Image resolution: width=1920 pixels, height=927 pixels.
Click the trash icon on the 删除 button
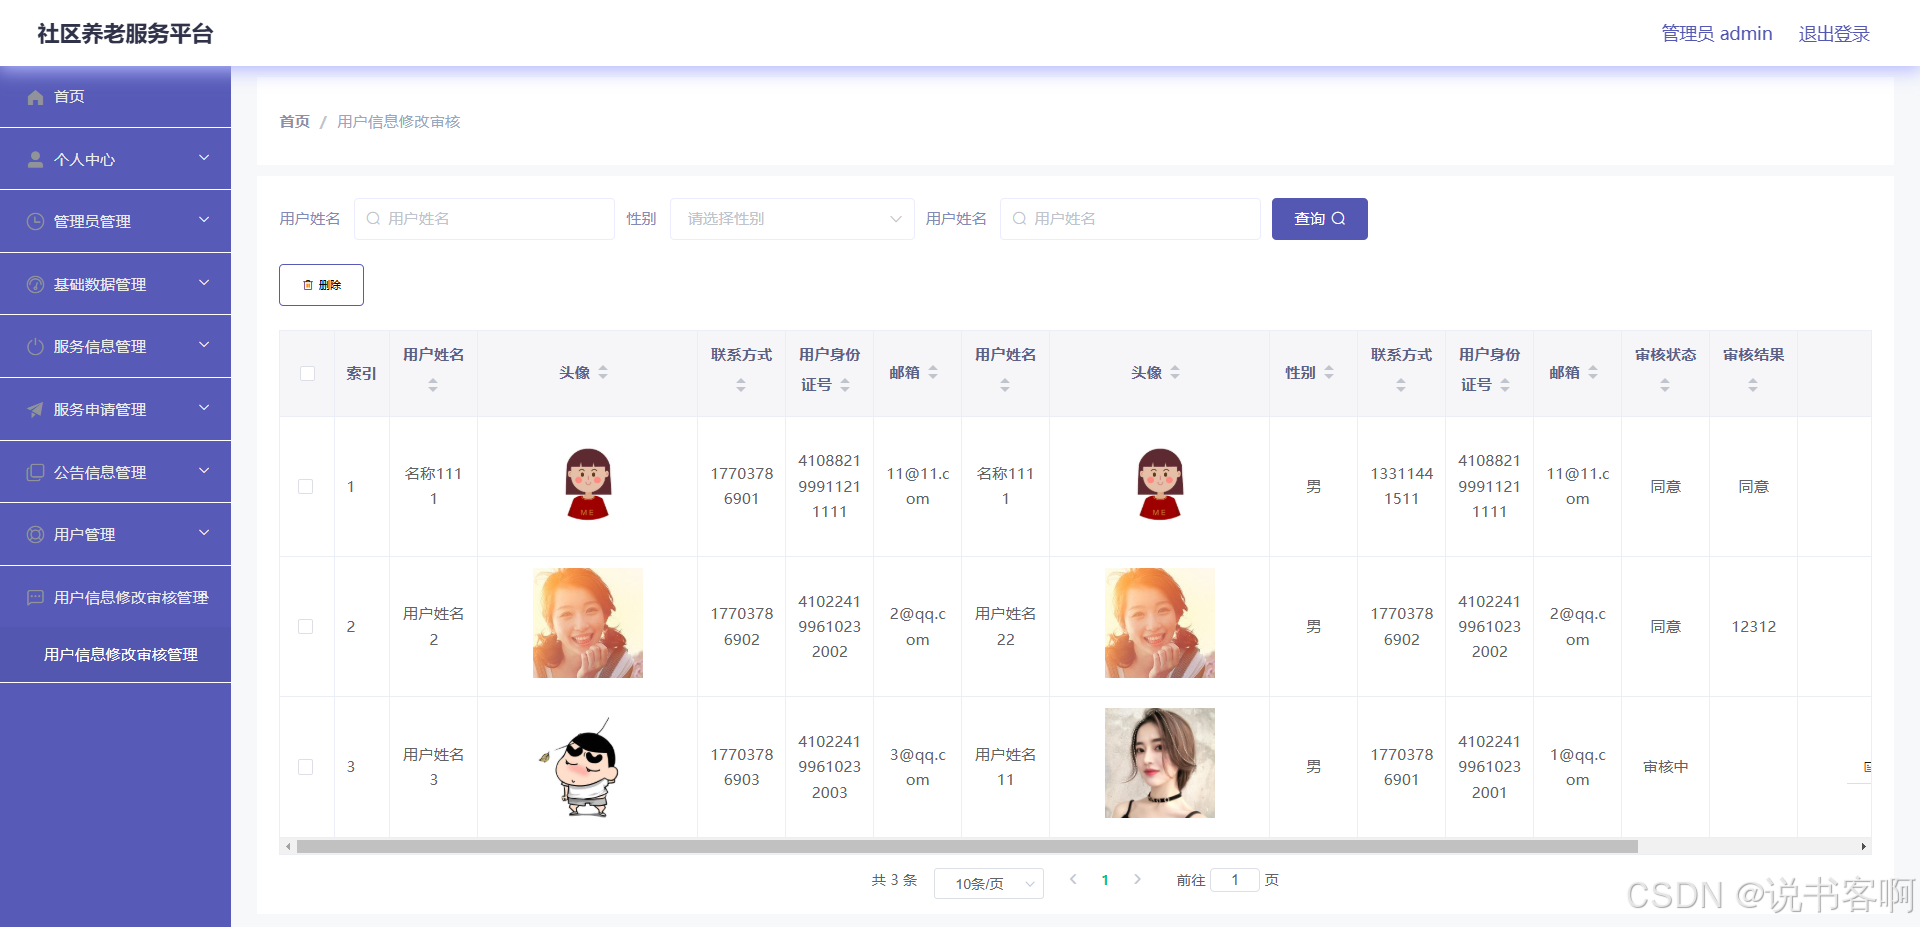(x=308, y=284)
